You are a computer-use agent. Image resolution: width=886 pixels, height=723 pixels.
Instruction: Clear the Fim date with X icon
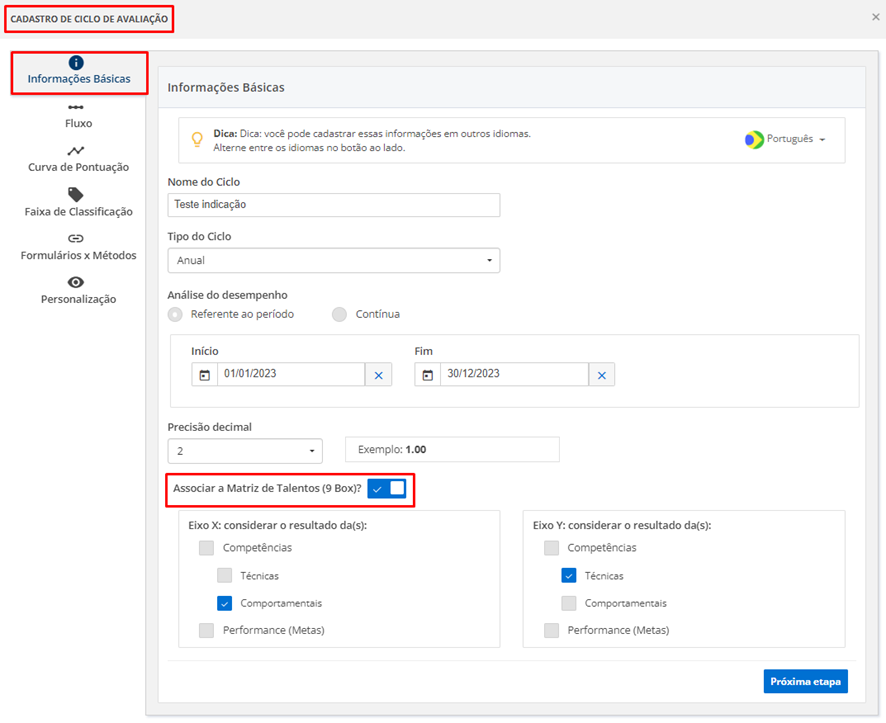coord(601,375)
